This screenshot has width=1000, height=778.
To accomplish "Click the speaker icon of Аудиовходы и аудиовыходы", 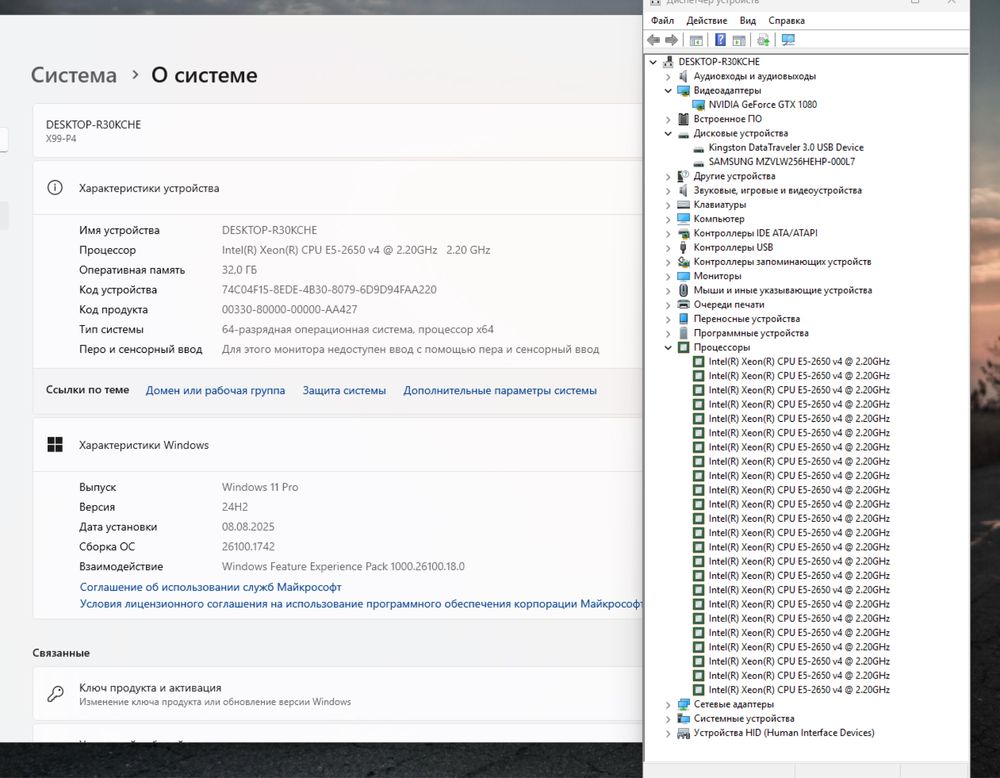I will (683, 76).
